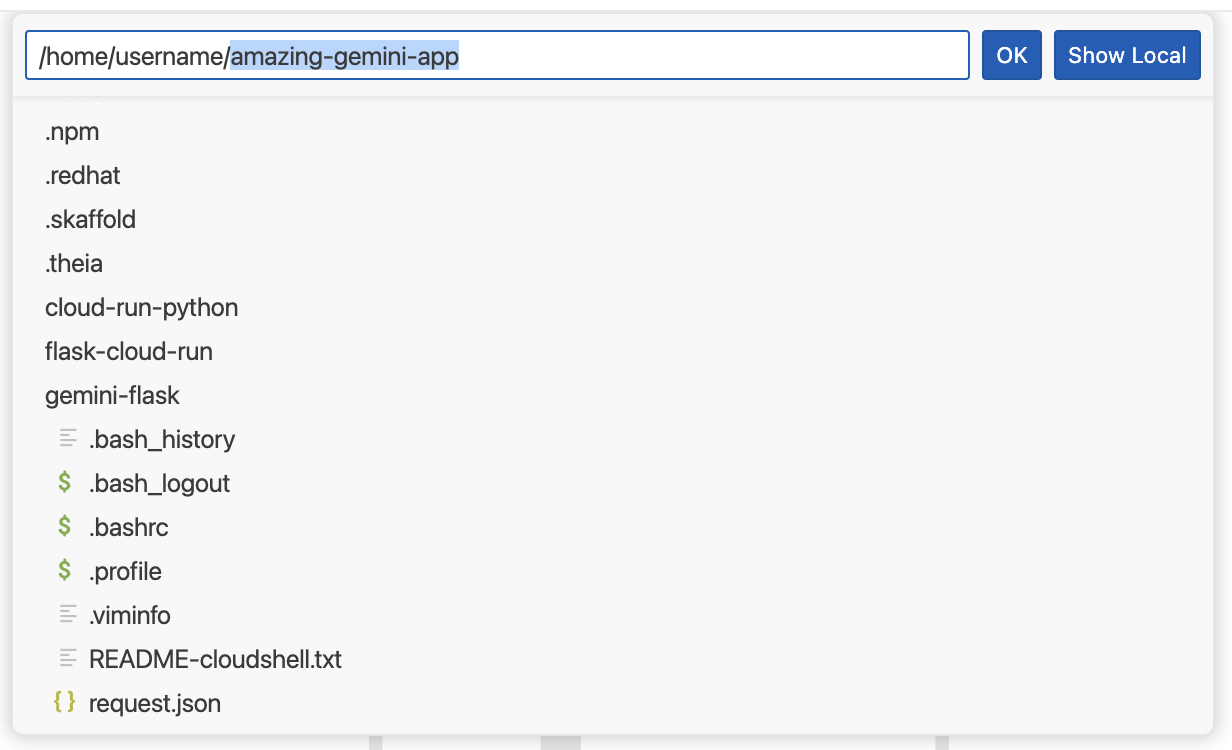The width and height of the screenshot is (1232, 750).
Task: Click the dollar icon beside .profile
Action: coord(65,571)
